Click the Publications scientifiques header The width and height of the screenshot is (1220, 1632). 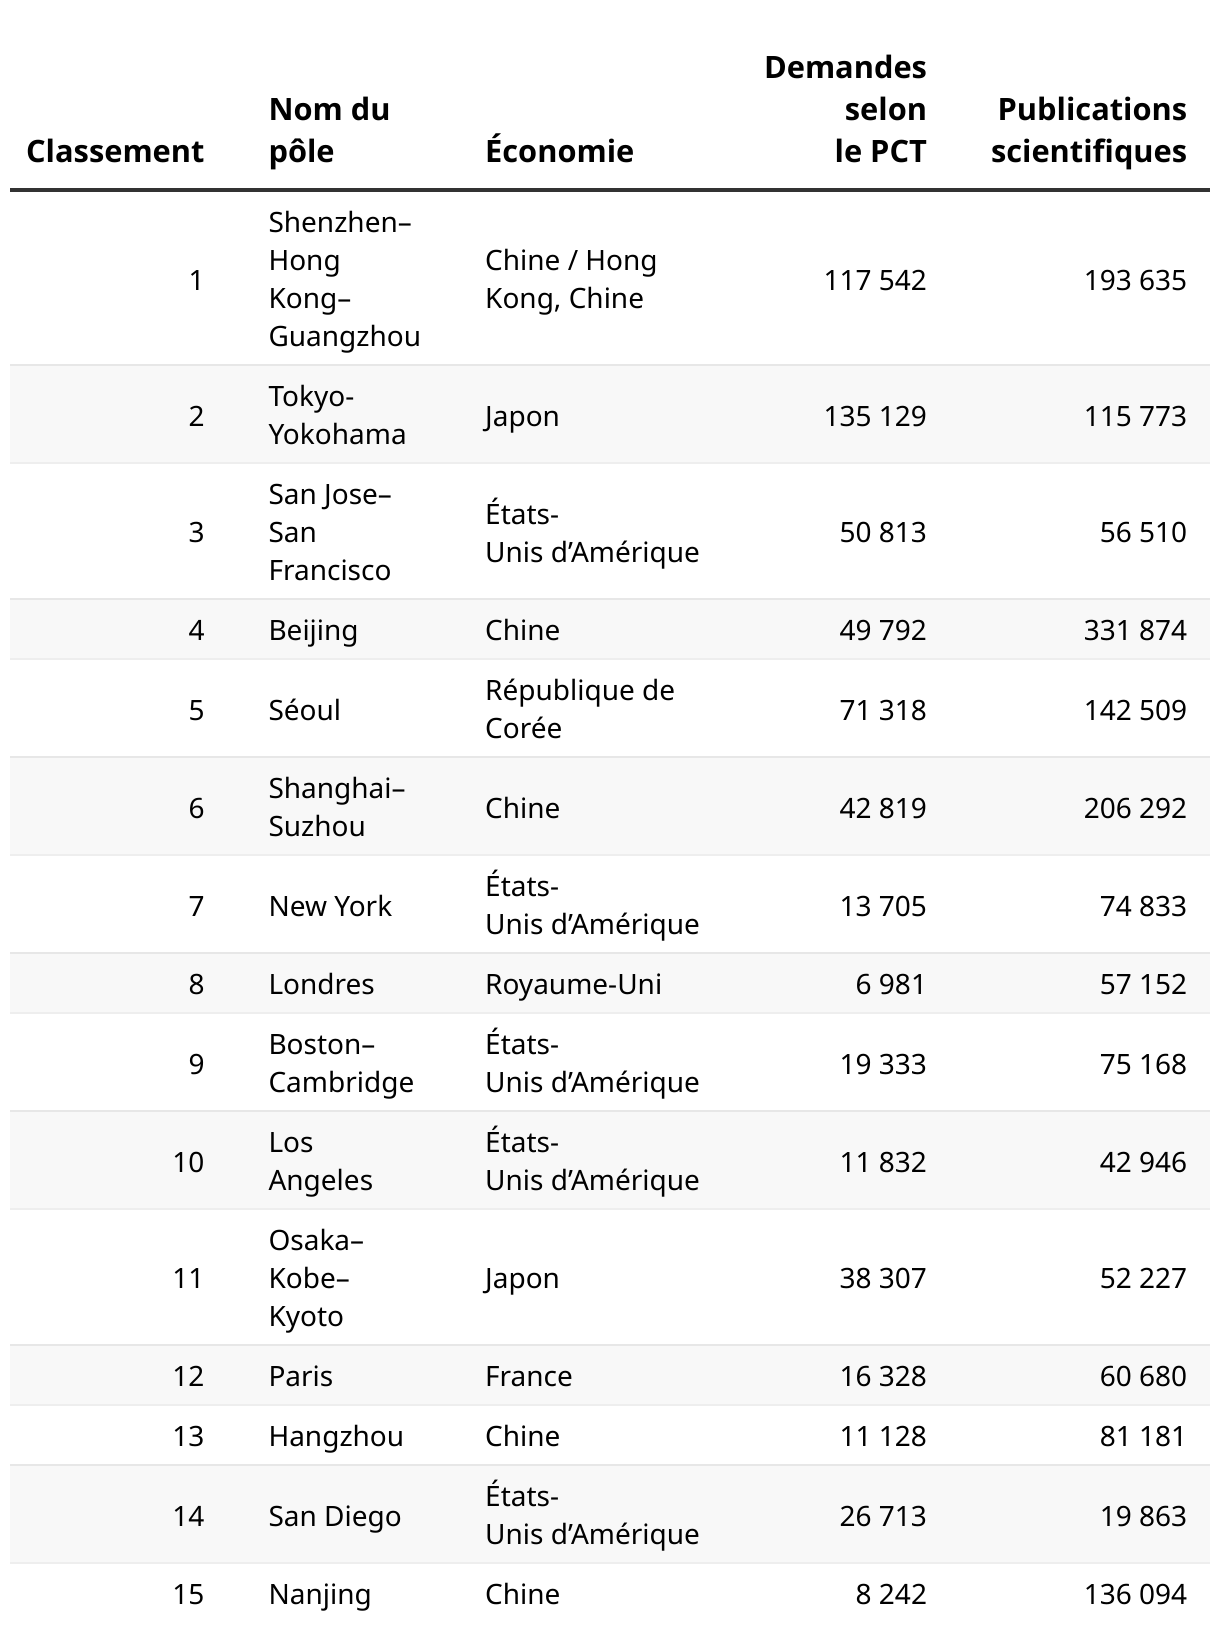click(x=1089, y=130)
